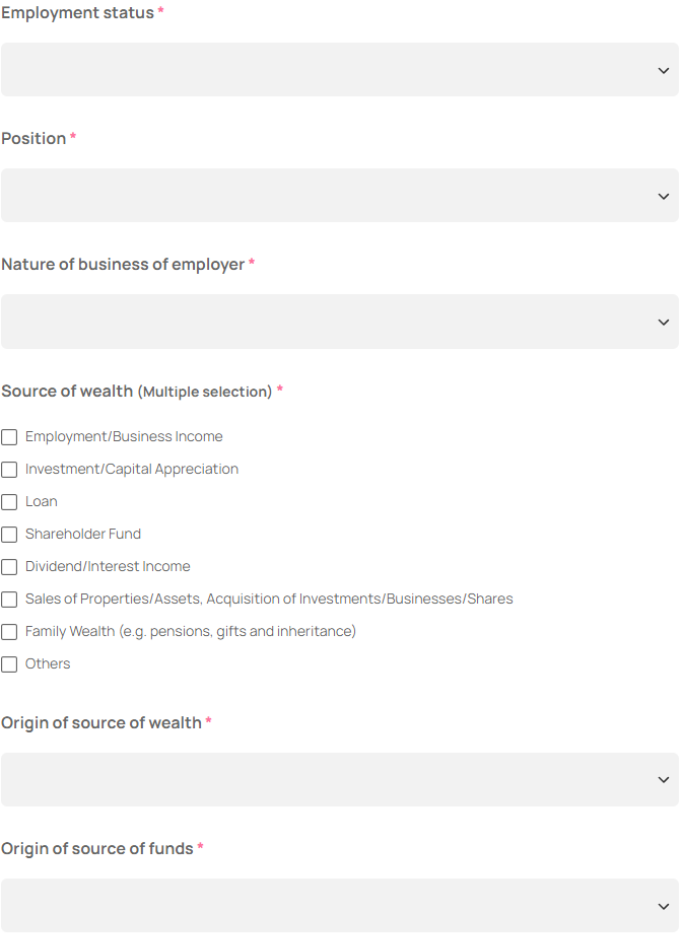The image size is (682, 936).
Task: Check the Employment/Business Income checkbox
Action: click(9, 437)
